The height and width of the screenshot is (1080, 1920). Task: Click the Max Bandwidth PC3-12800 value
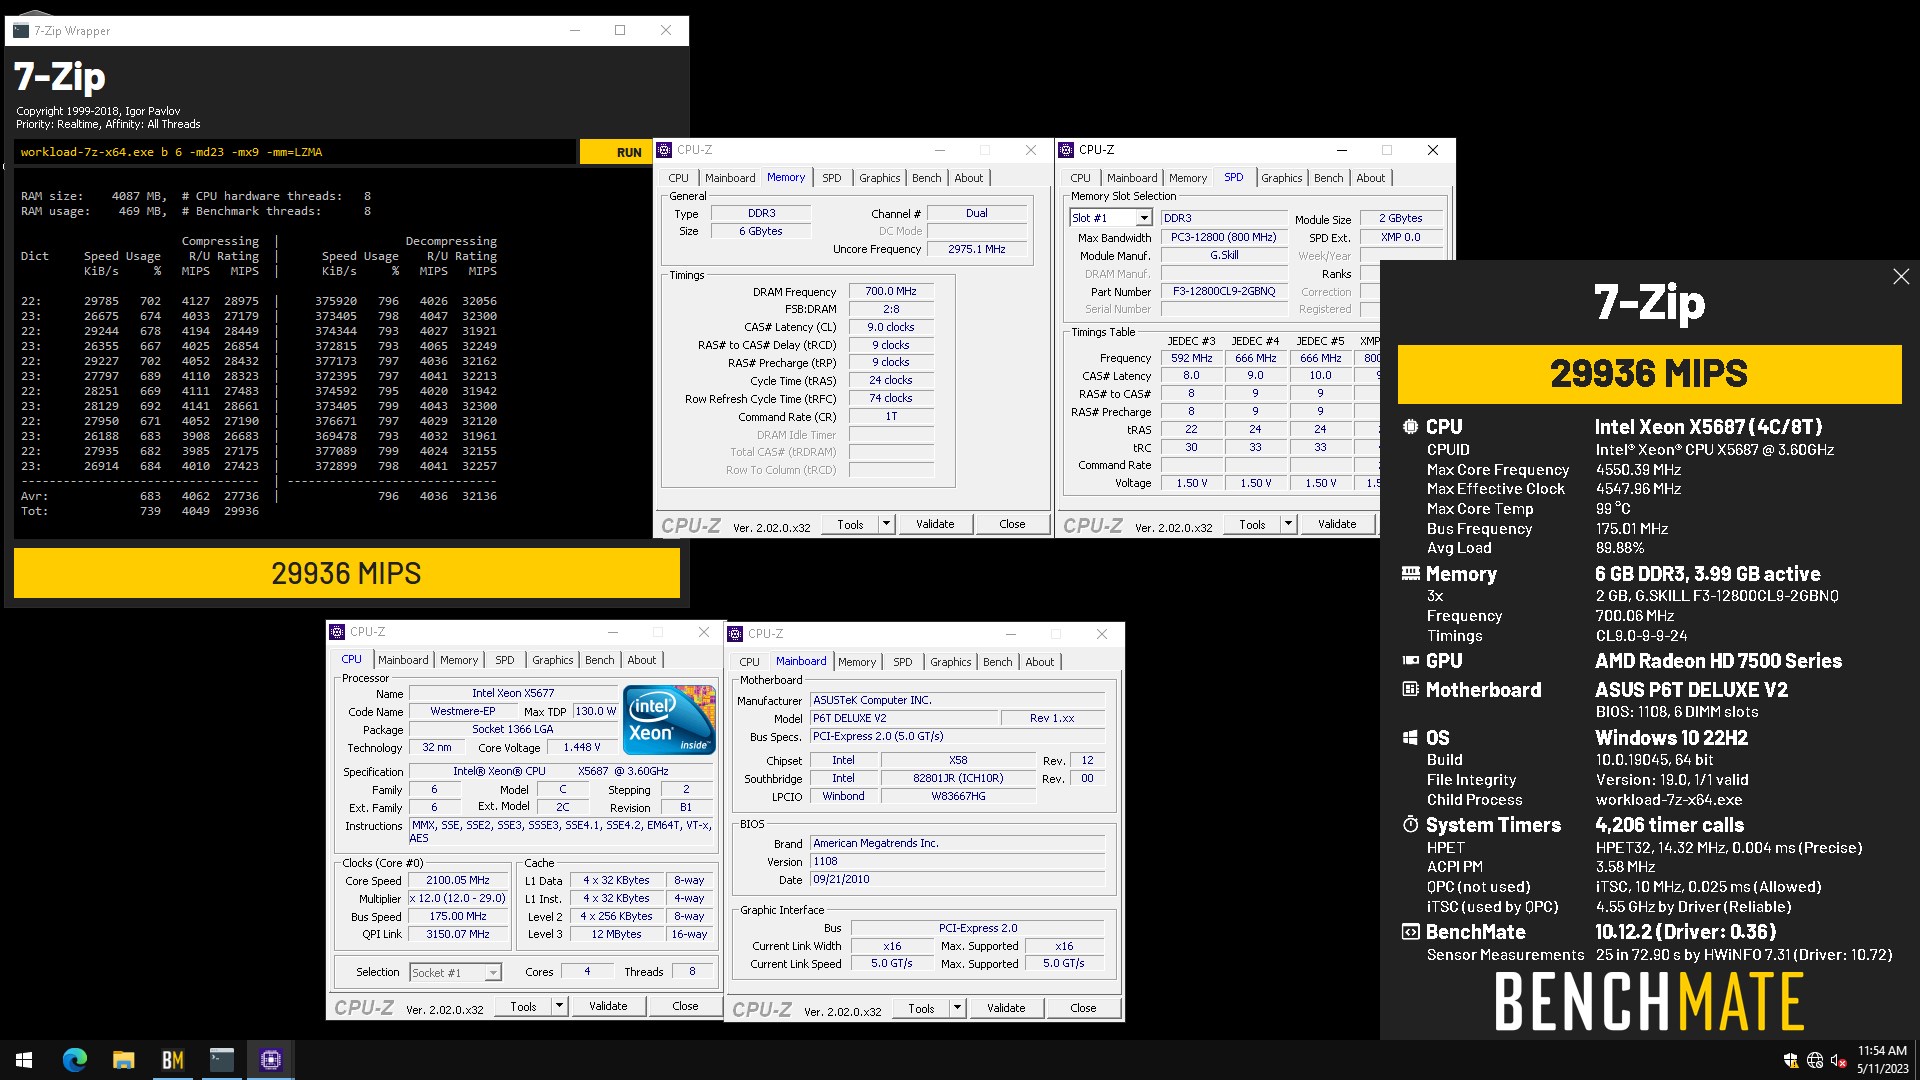pyautogui.click(x=1224, y=238)
